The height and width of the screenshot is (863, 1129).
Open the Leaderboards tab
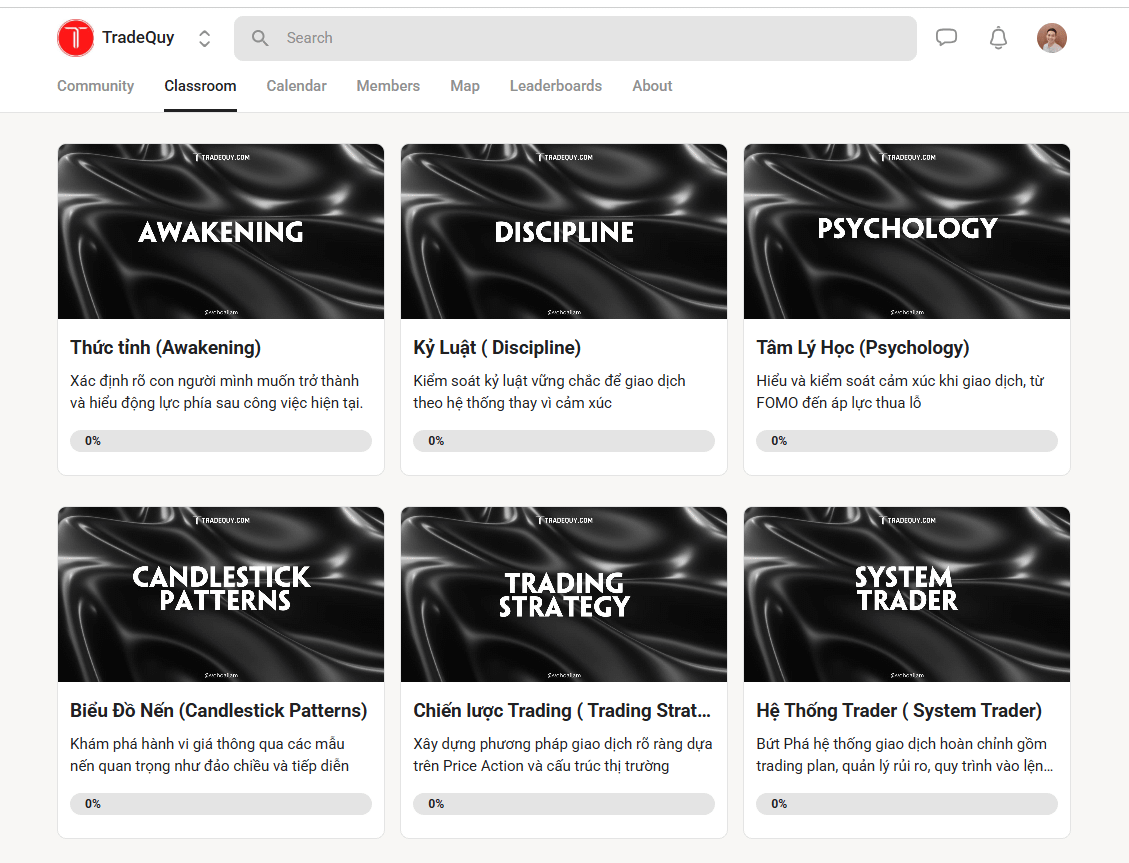click(x=556, y=86)
